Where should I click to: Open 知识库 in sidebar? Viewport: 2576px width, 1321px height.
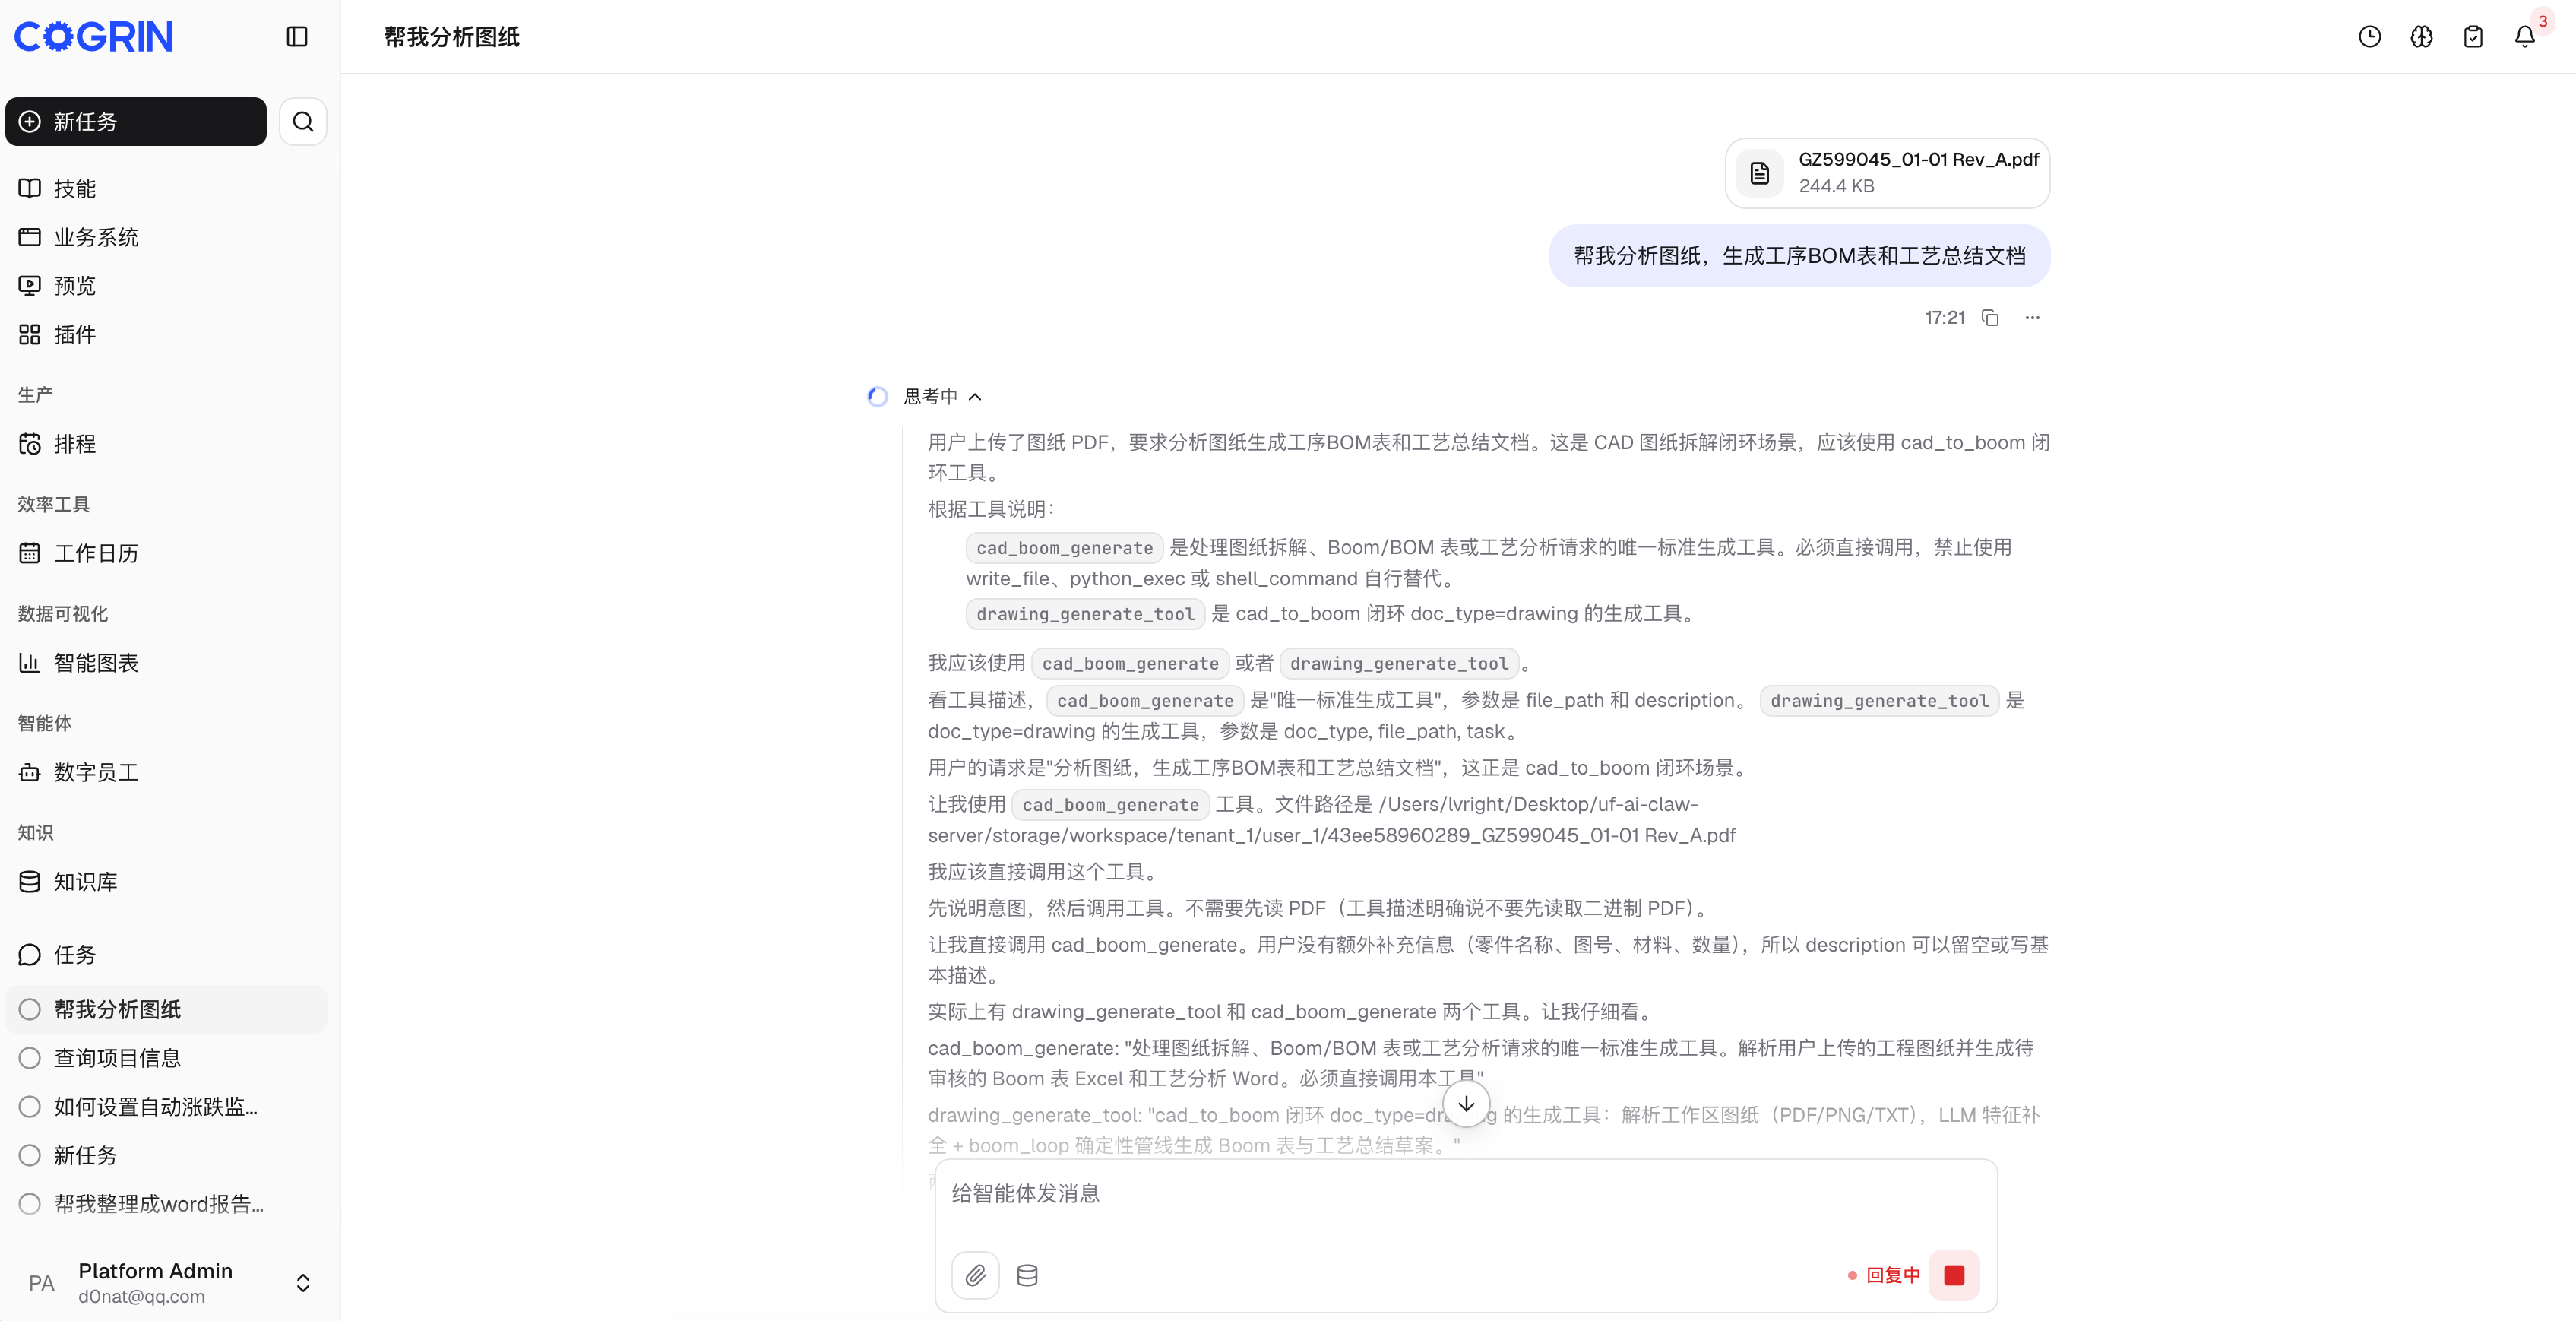click(x=166, y=882)
